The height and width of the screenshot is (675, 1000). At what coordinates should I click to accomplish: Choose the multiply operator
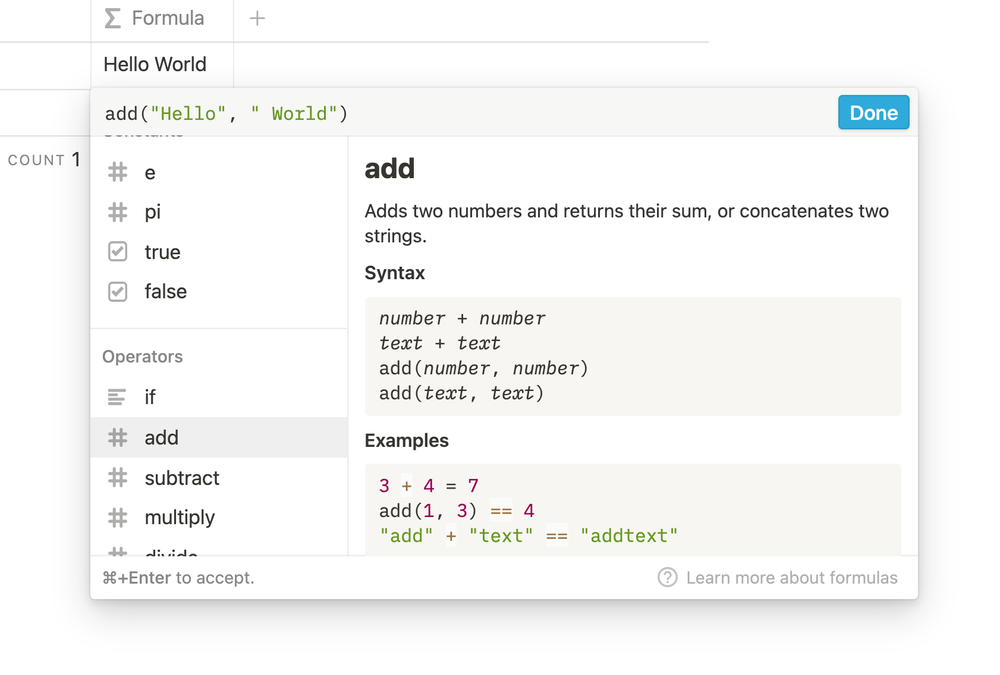(x=219, y=517)
